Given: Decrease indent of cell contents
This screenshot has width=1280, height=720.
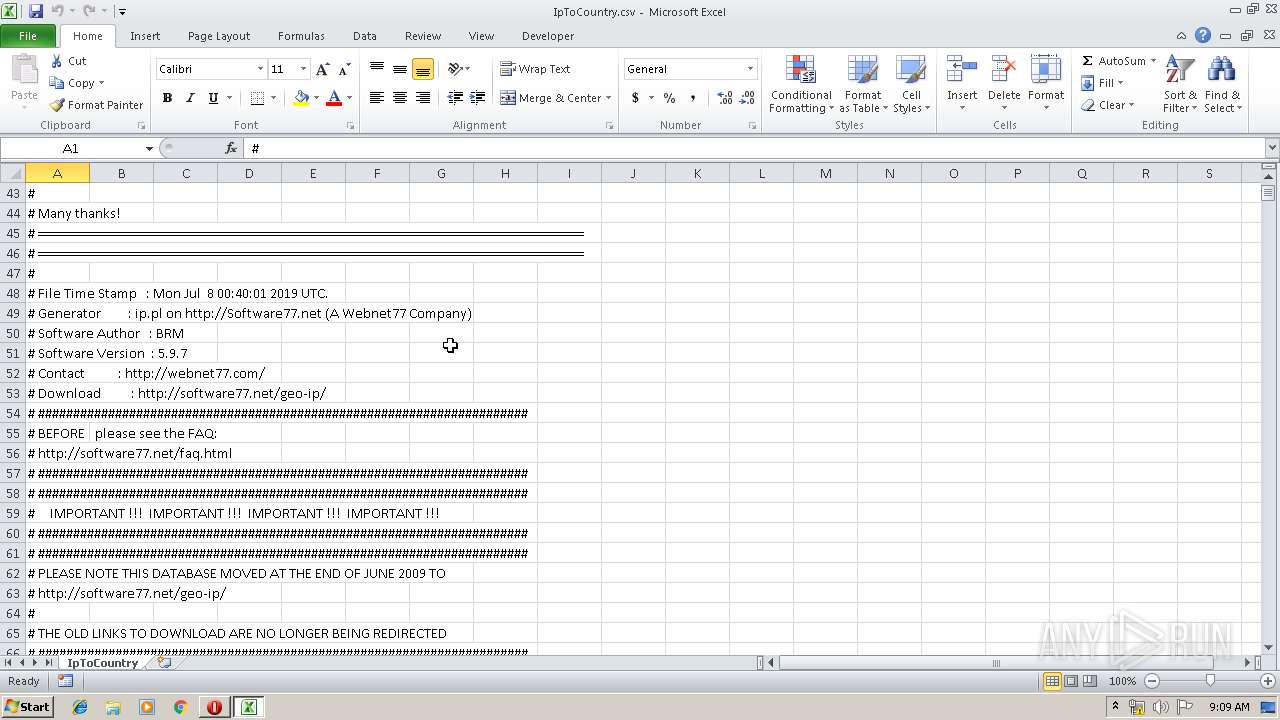Looking at the screenshot, I should [x=455, y=98].
